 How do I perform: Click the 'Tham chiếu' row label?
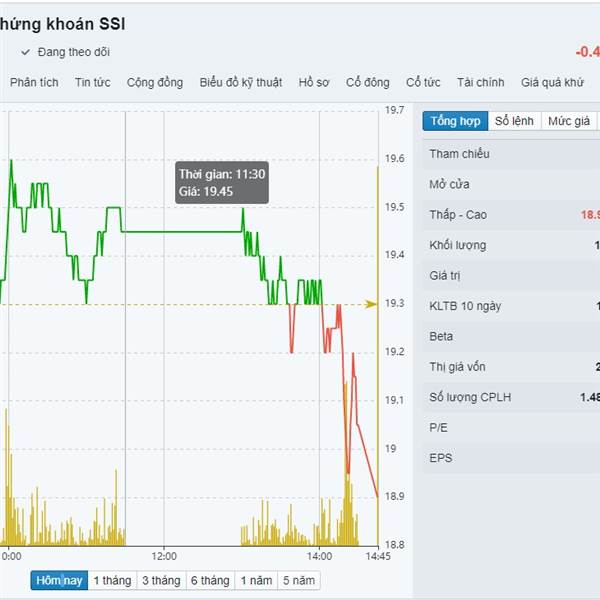tap(459, 154)
